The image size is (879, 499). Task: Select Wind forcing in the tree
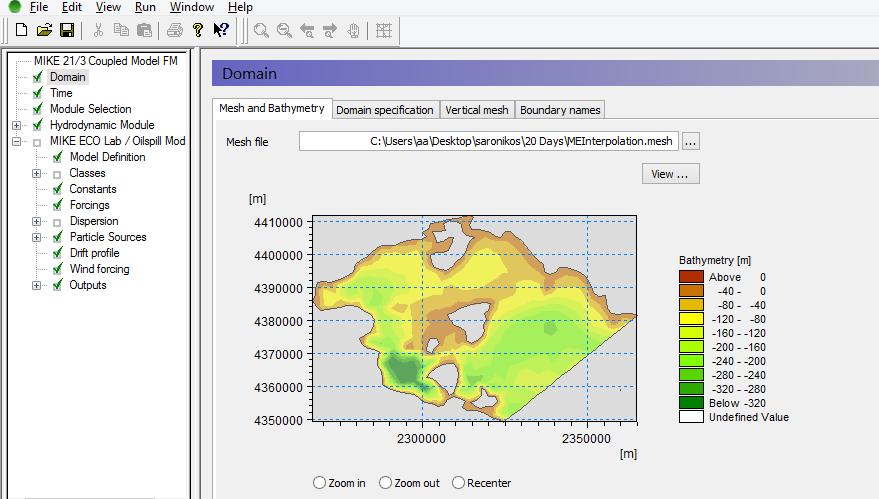coord(99,269)
